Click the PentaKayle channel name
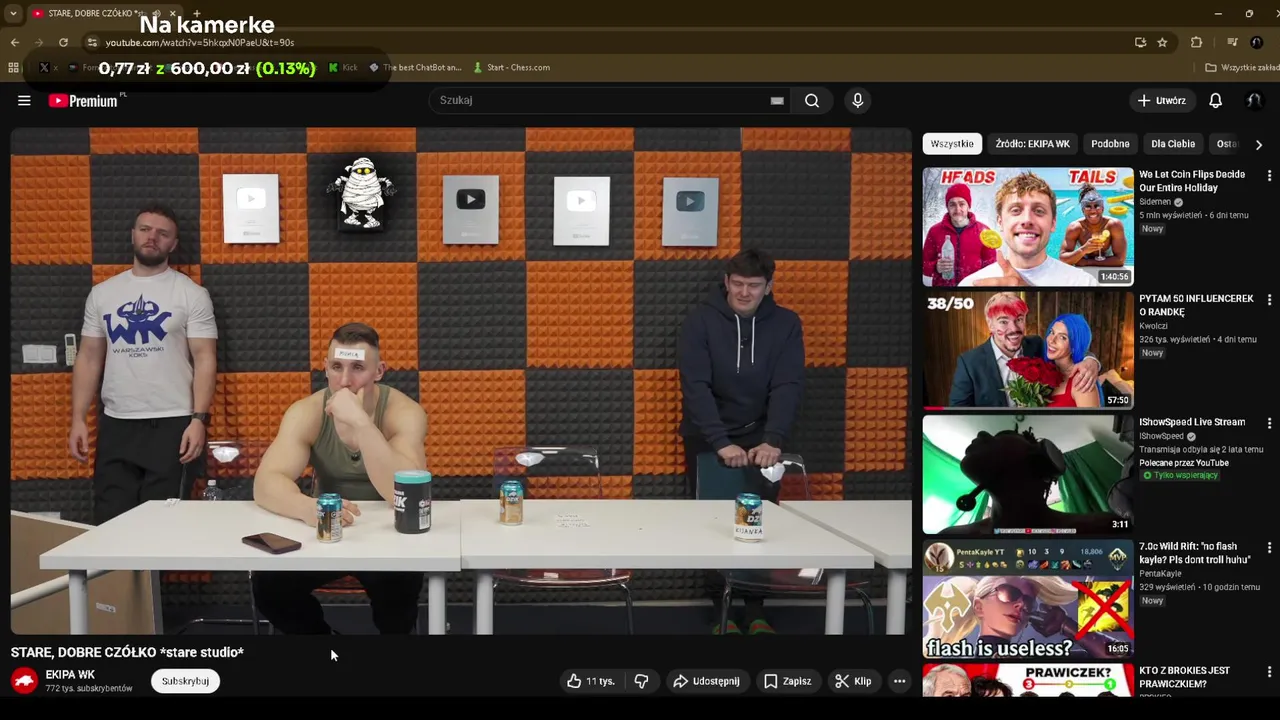Image resolution: width=1280 pixels, height=720 pixels. 1160,574
